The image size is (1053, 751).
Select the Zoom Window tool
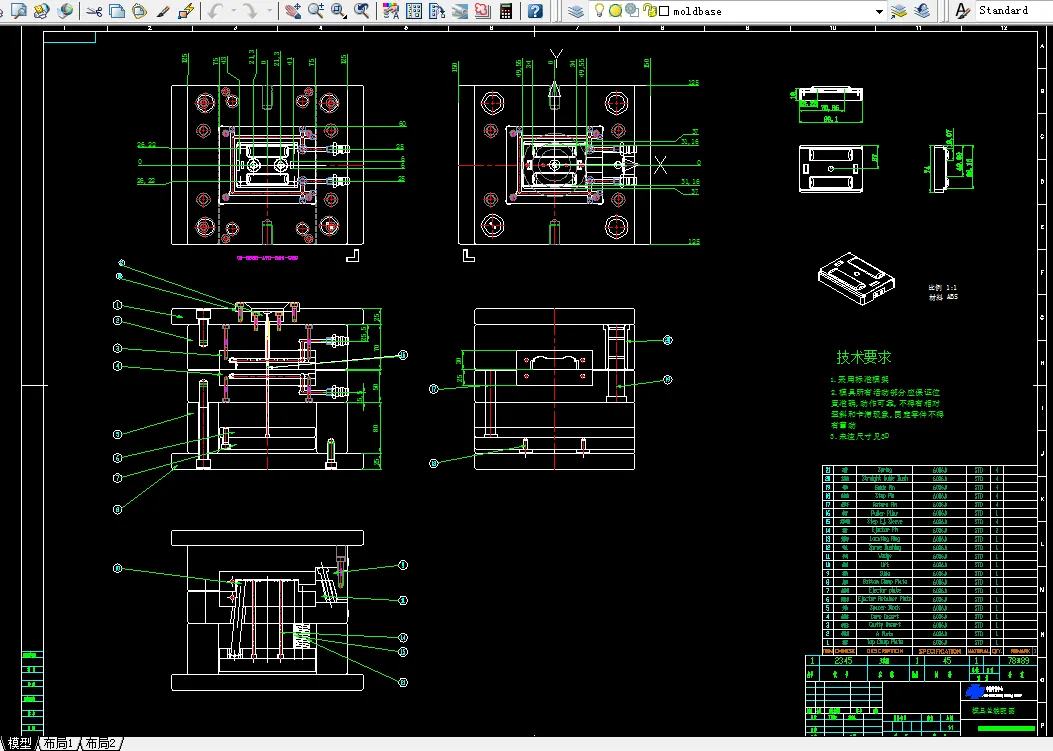pos(338,10)
